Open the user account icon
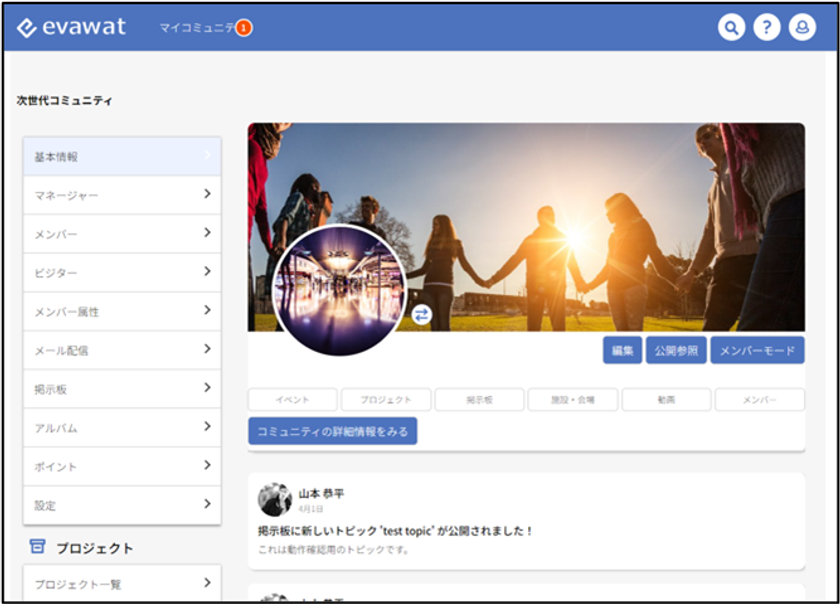840x604 pixels. tap(802, 27)
